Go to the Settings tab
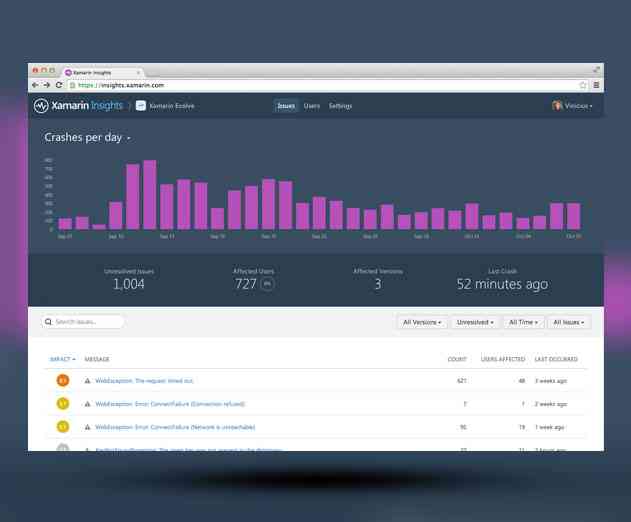This screenshot has height=522, width=631. (x=340, y=106)
